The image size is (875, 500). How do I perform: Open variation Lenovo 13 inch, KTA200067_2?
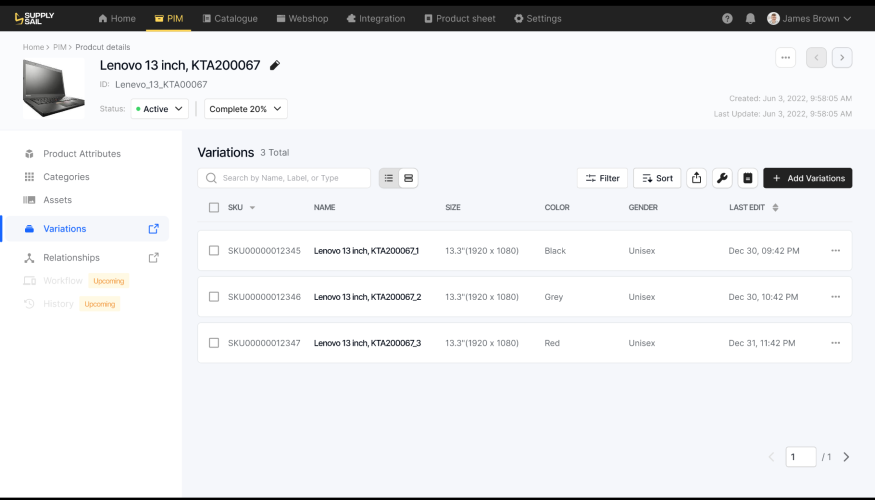(x=367, y=297)
